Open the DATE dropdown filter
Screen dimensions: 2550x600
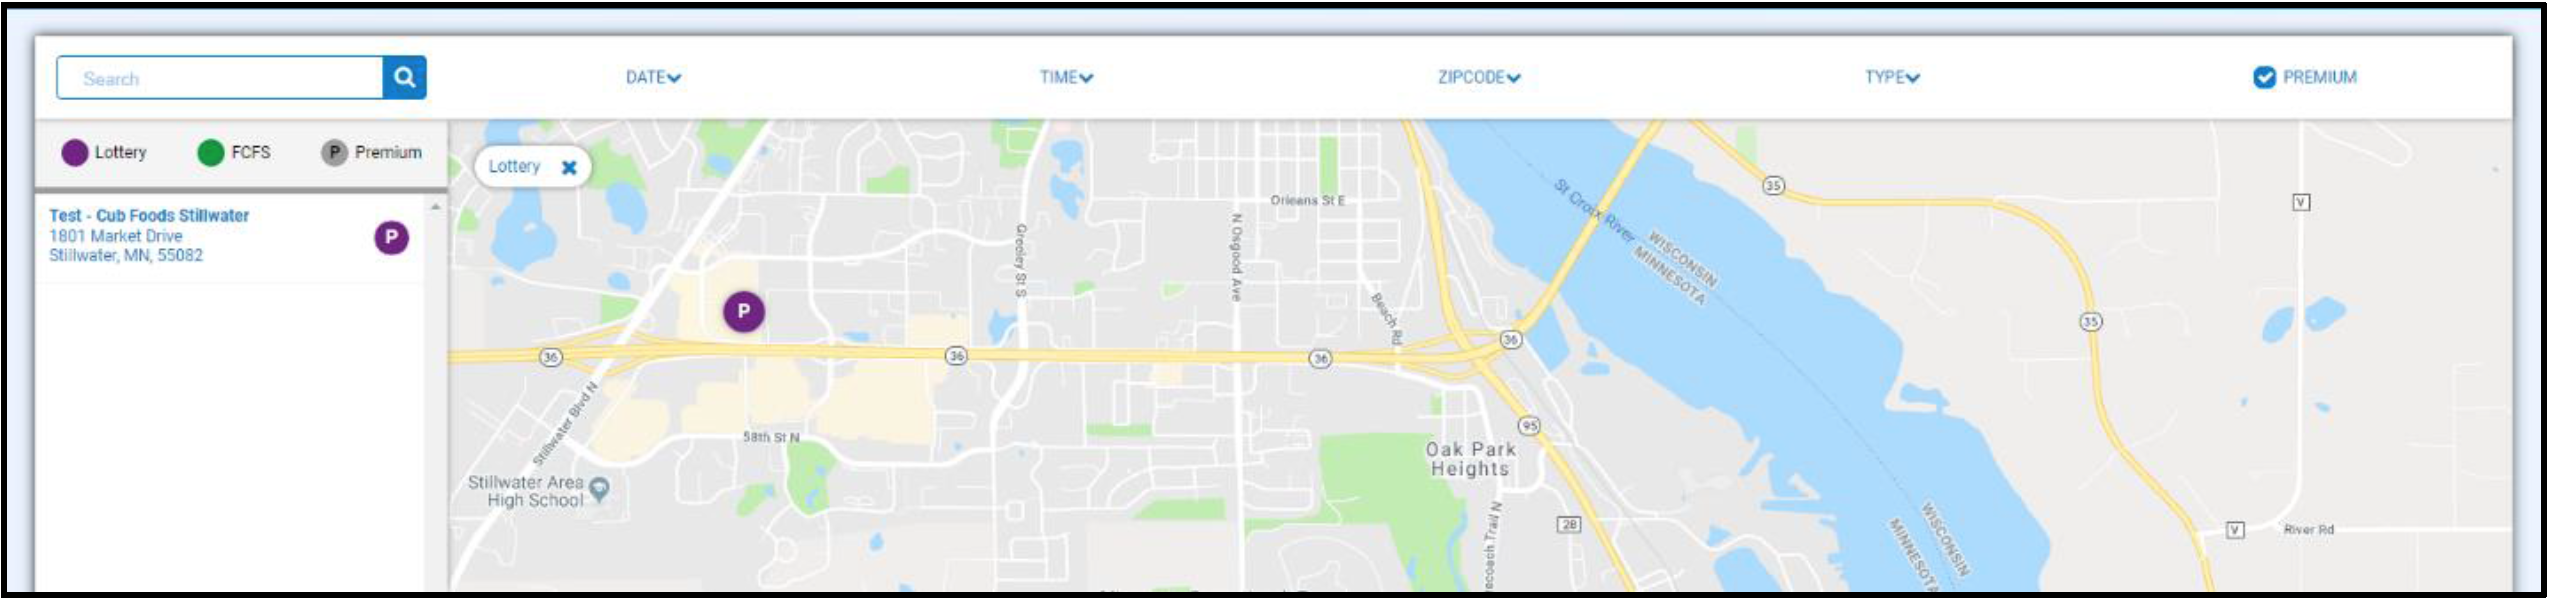[x=653, y=77]
